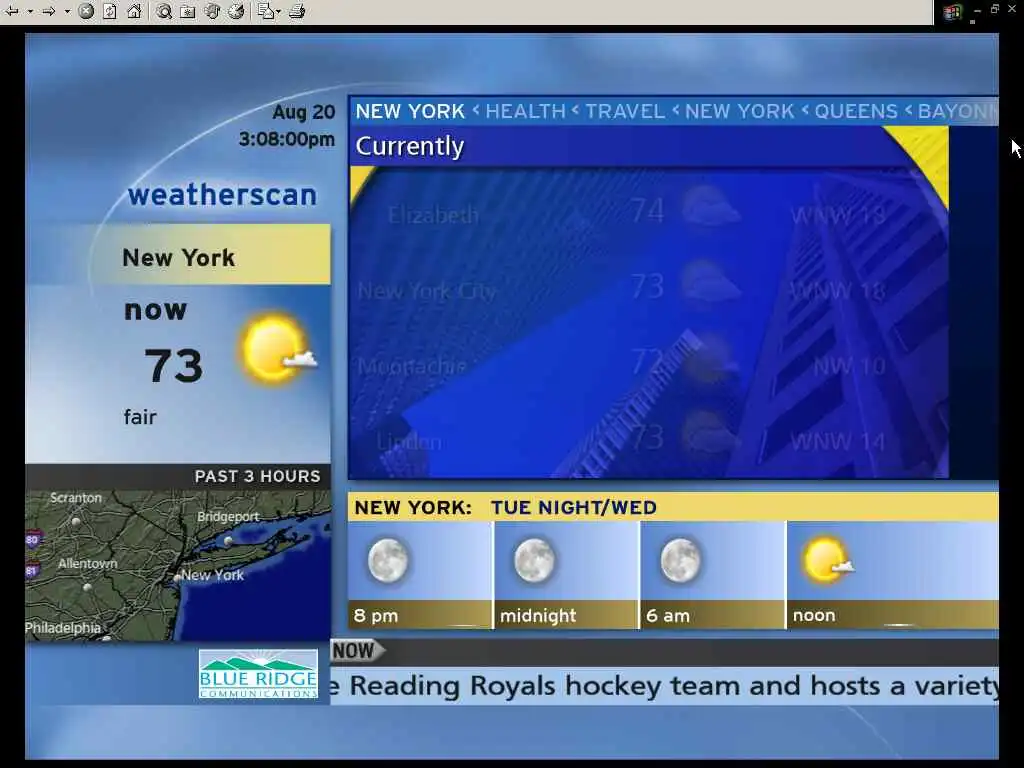
Task: Click the Media toolbar icon
Action: pyautogui.click(x=212, y=11)
